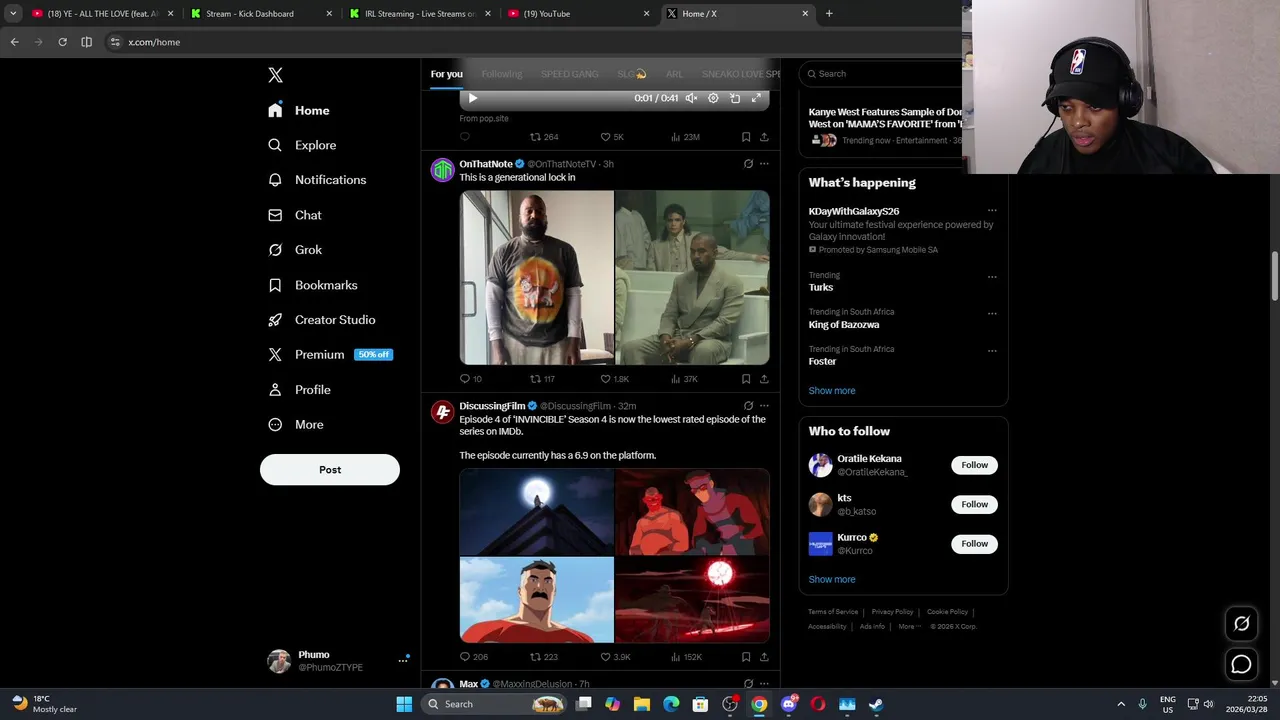Switch to the SPEED GANG tab
This screenshot has height=720, width=1280.
point(569,74)
